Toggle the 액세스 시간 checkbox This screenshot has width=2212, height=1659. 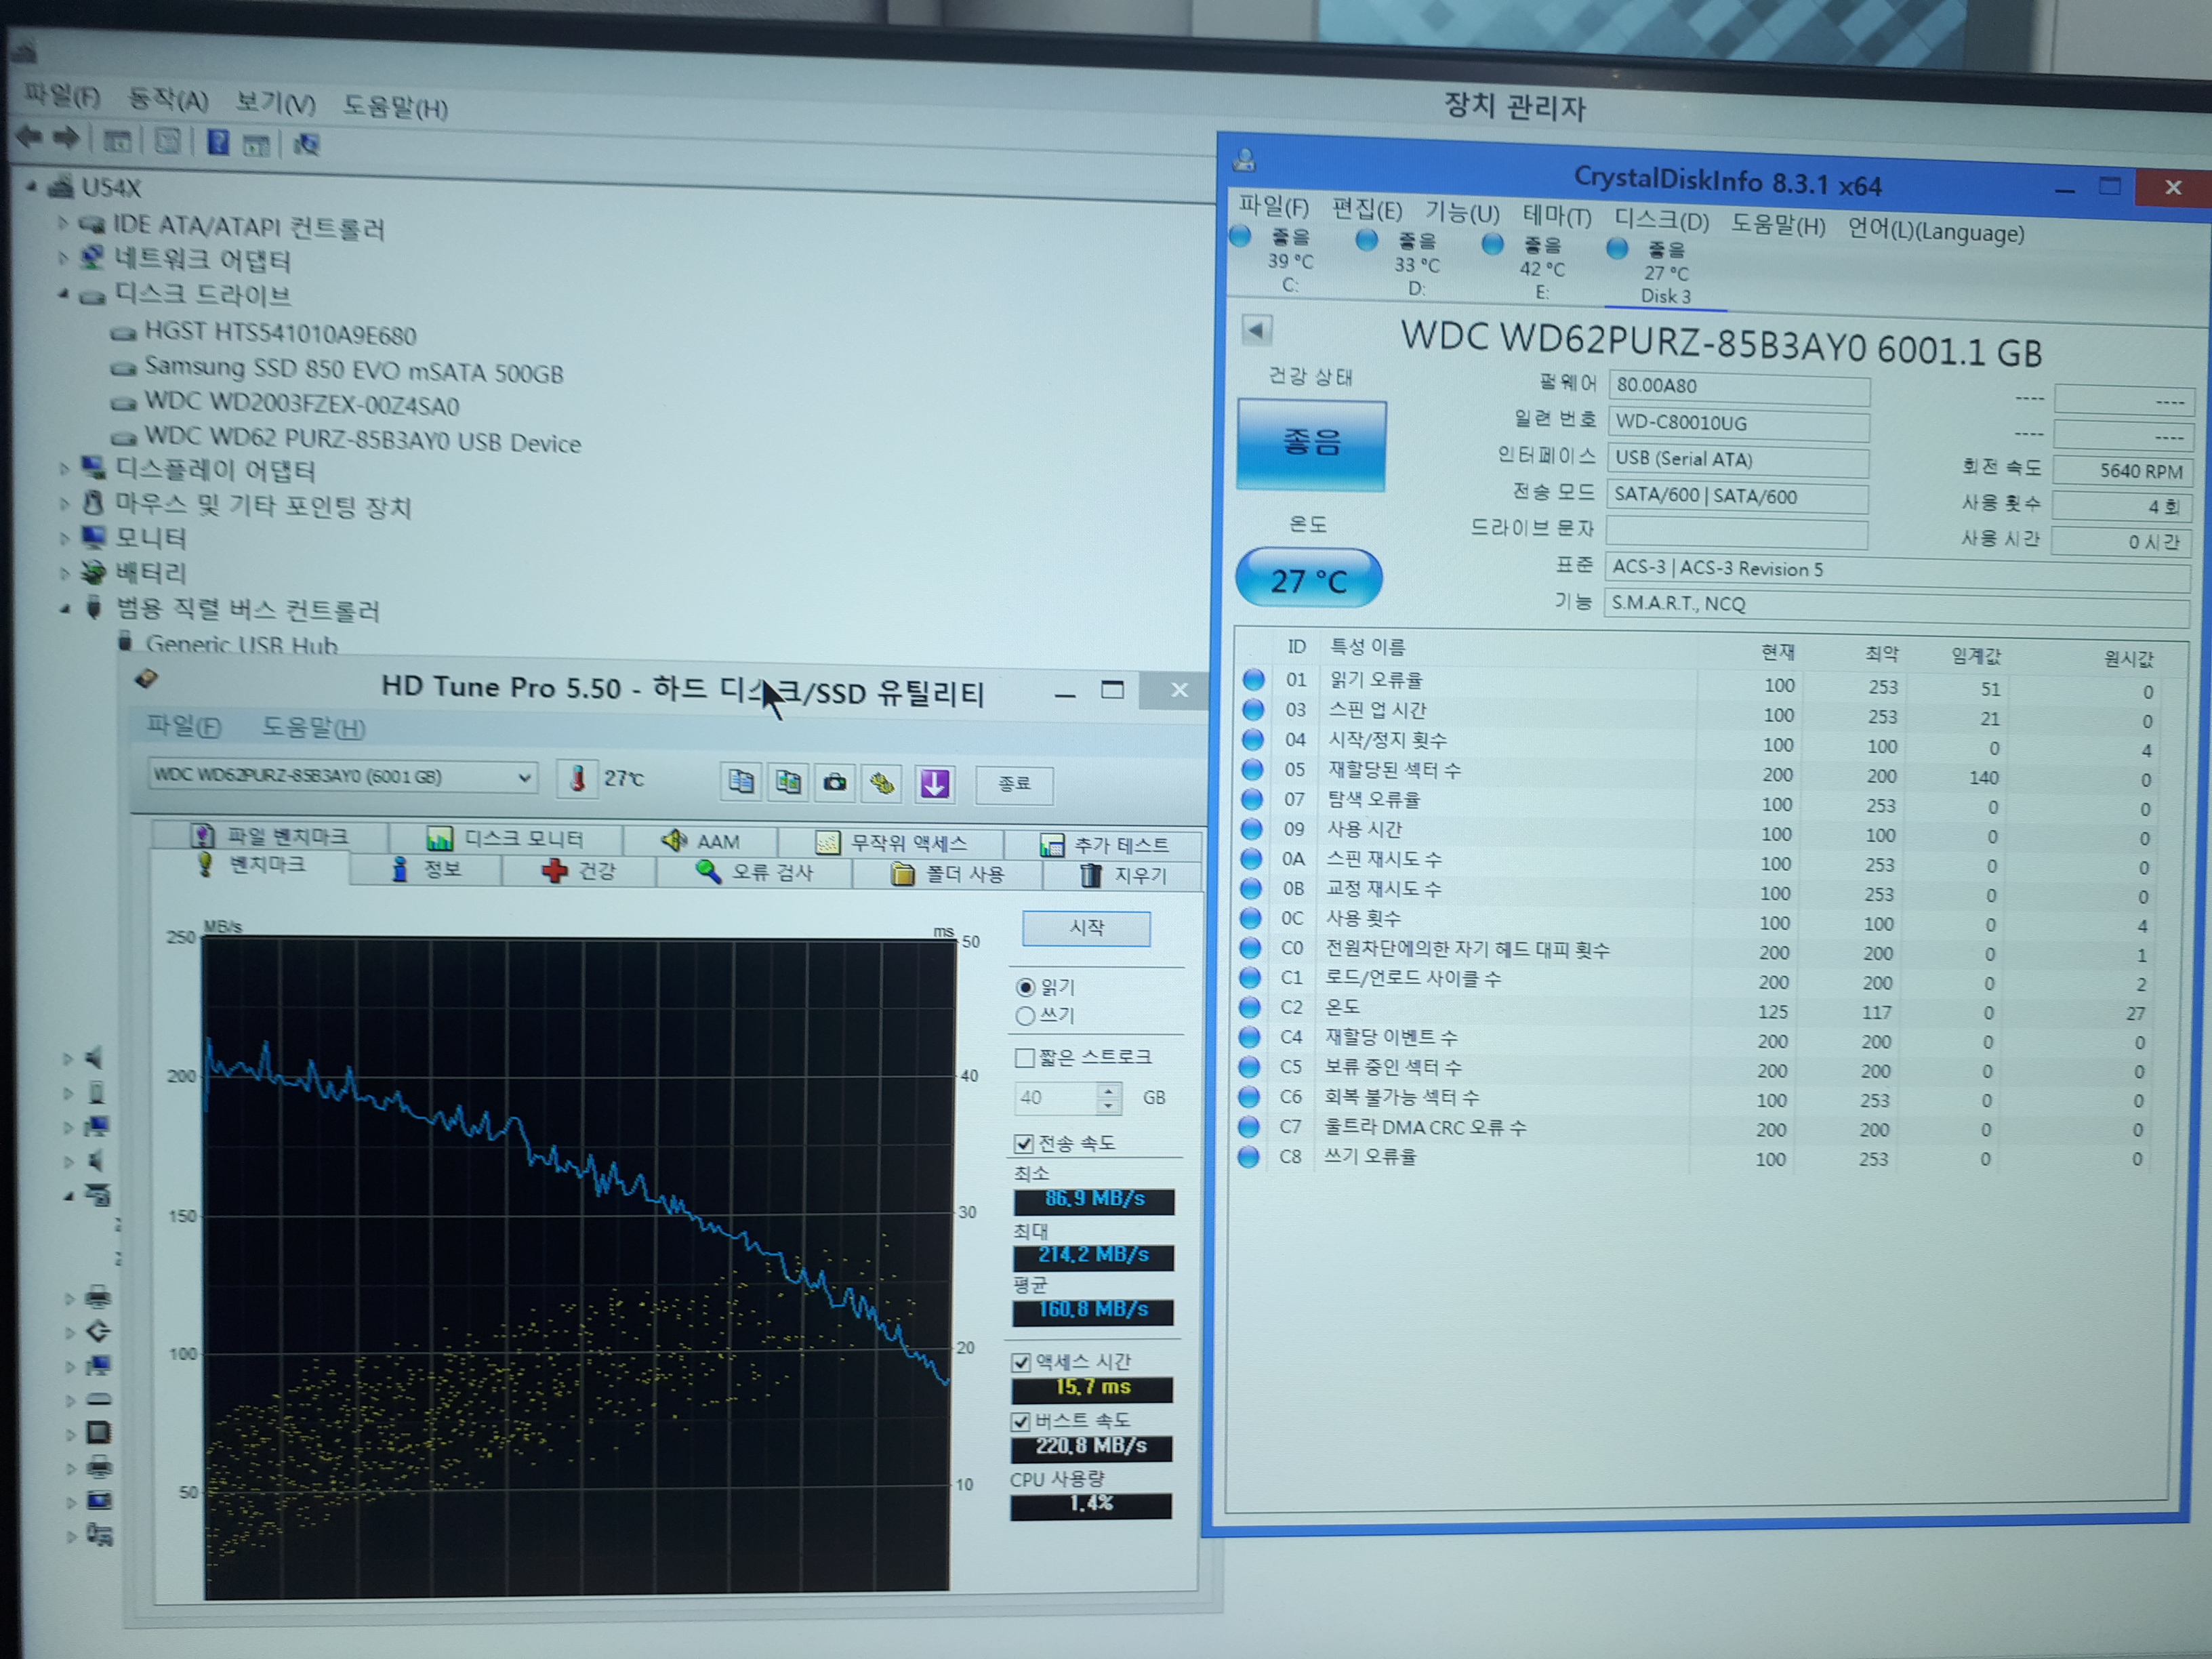(1022, 1362)
